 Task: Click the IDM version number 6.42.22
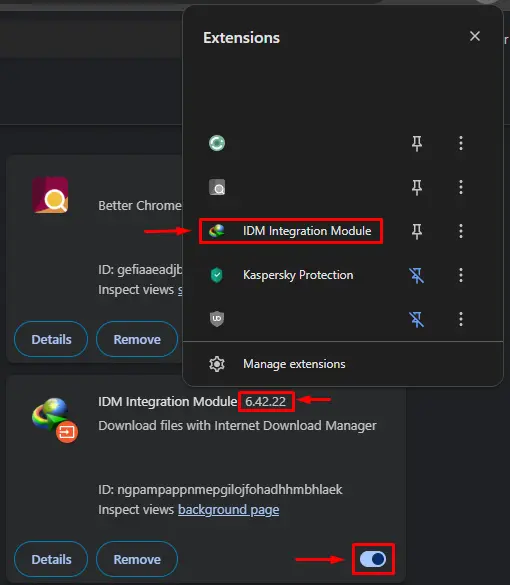tap(266, 401)
